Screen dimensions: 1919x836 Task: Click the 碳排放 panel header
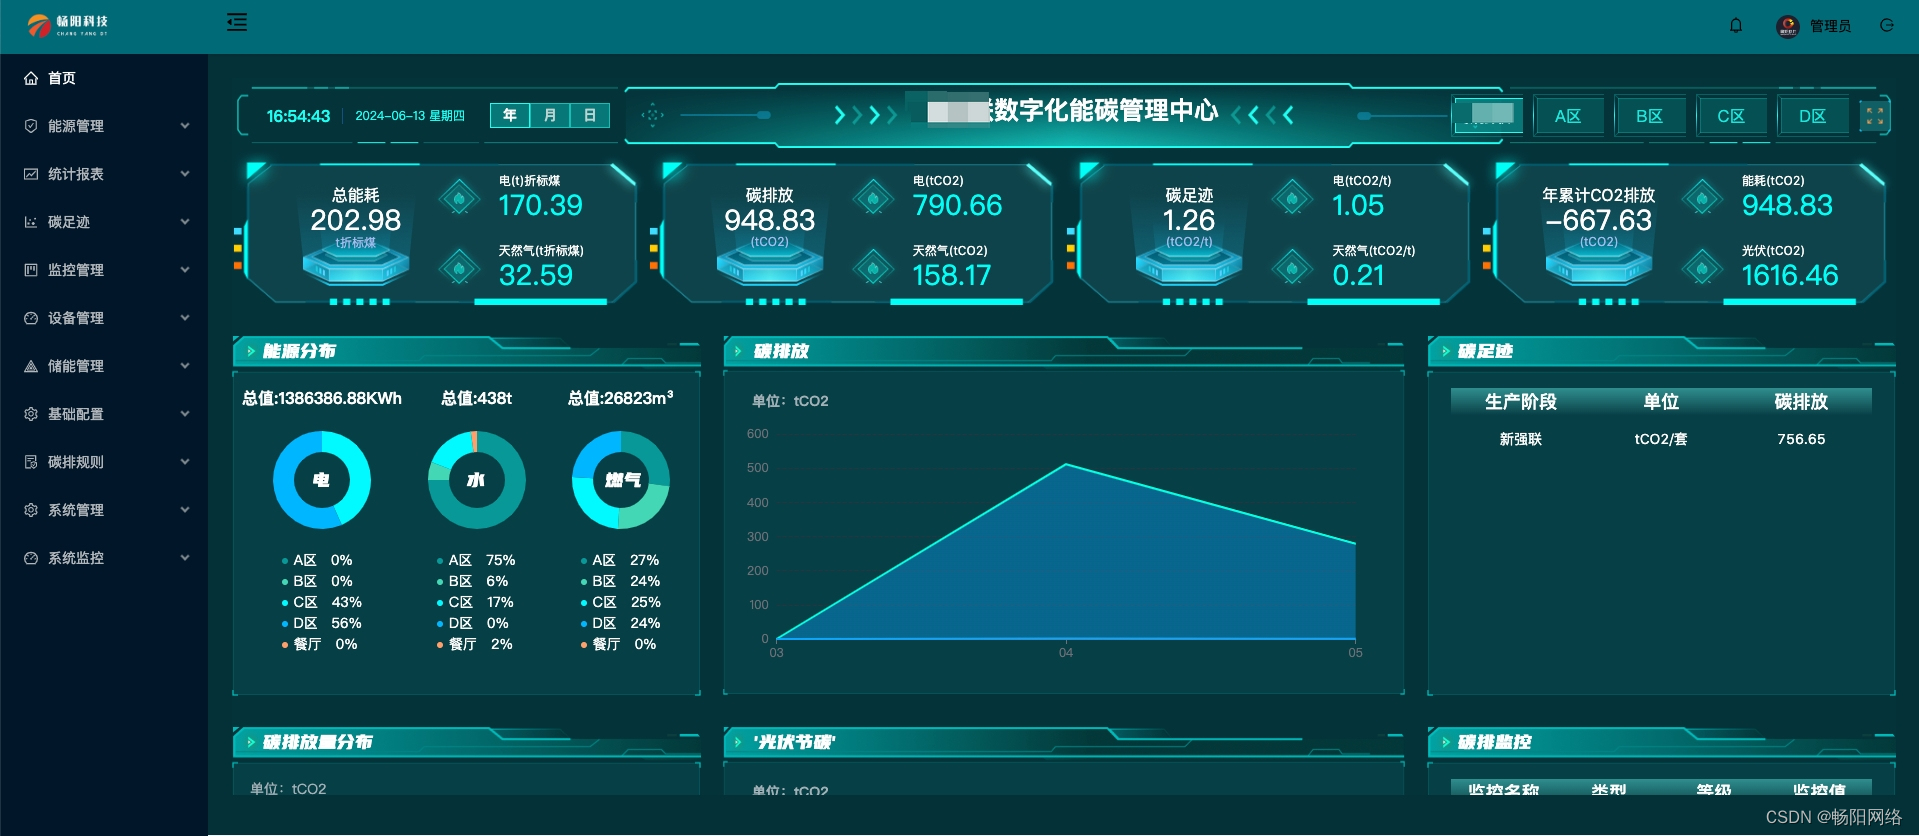tap(1063, 351)
